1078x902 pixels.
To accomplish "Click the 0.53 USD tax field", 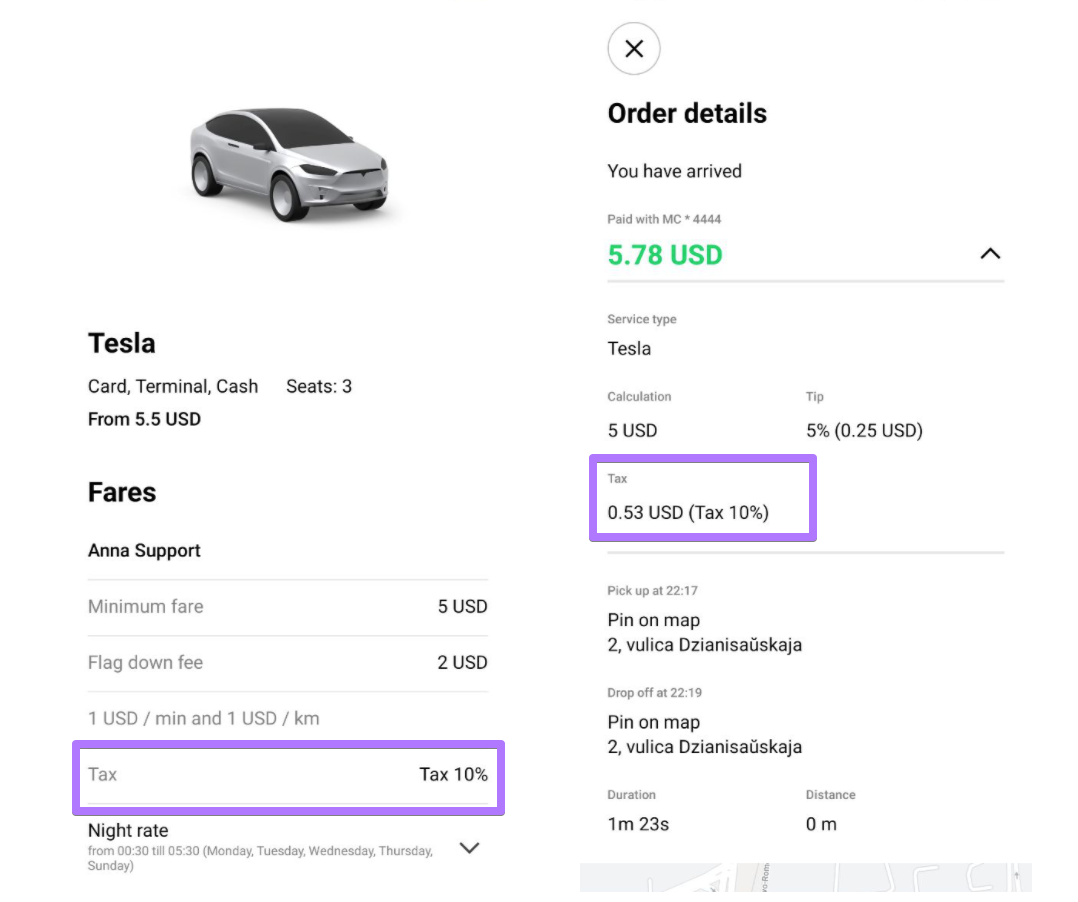I will coord(688,513).
